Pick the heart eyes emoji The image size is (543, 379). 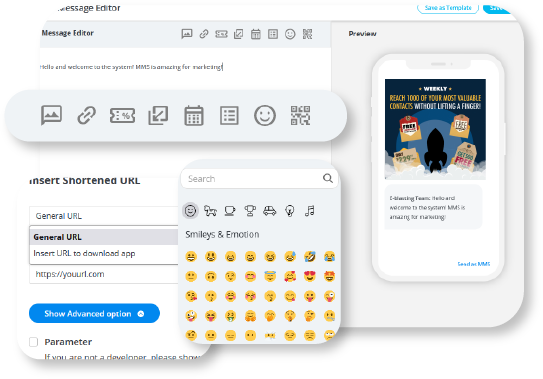[x=310, y=276]
